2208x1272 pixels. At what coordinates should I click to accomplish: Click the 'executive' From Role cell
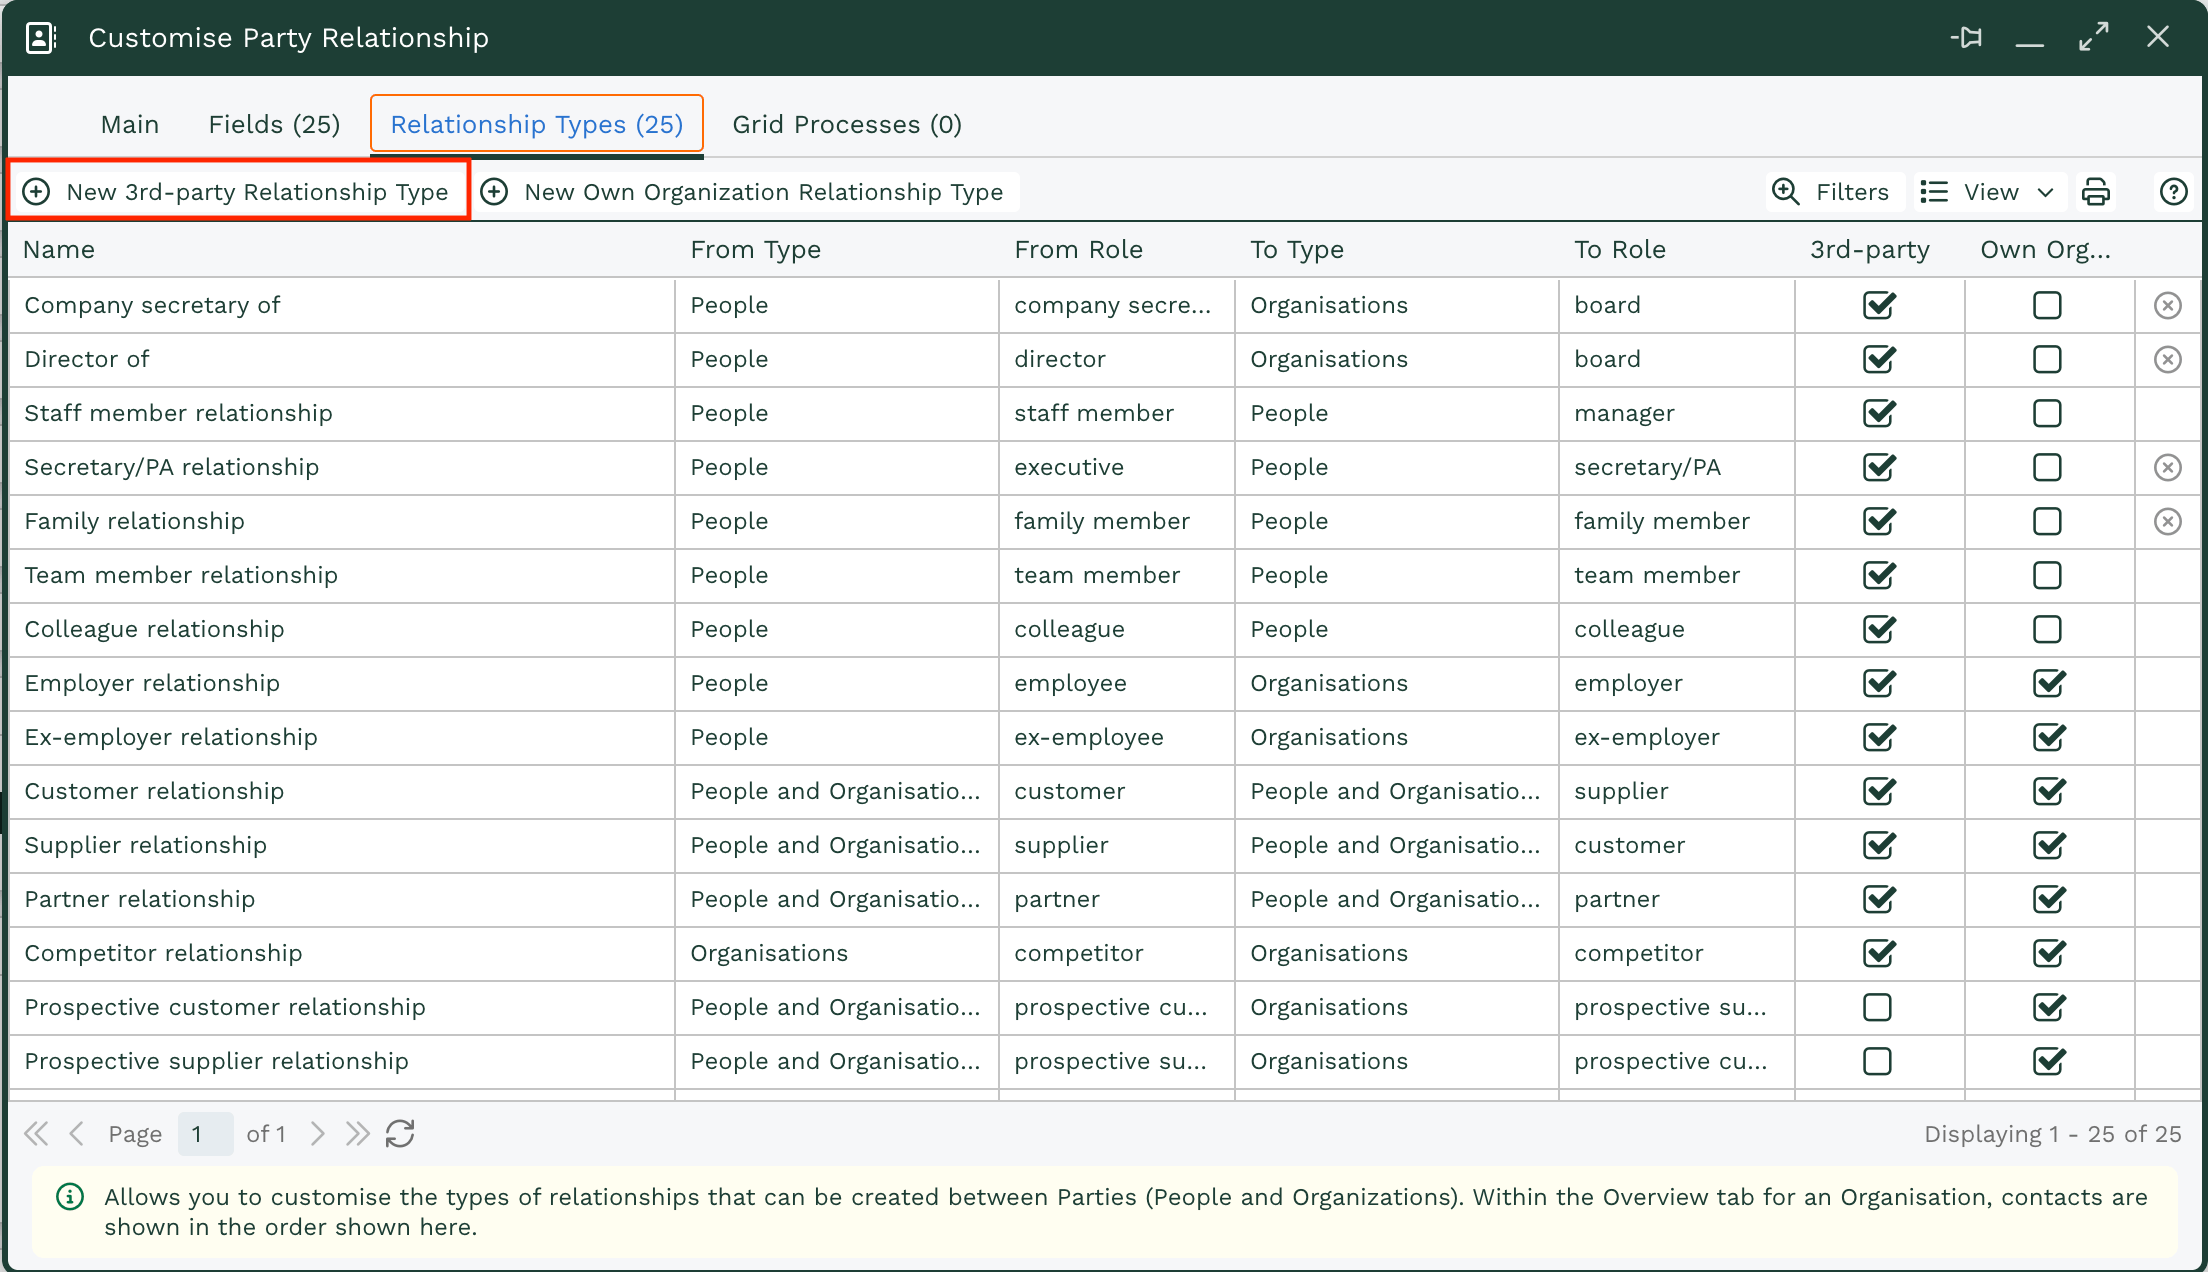(1117, 467)
